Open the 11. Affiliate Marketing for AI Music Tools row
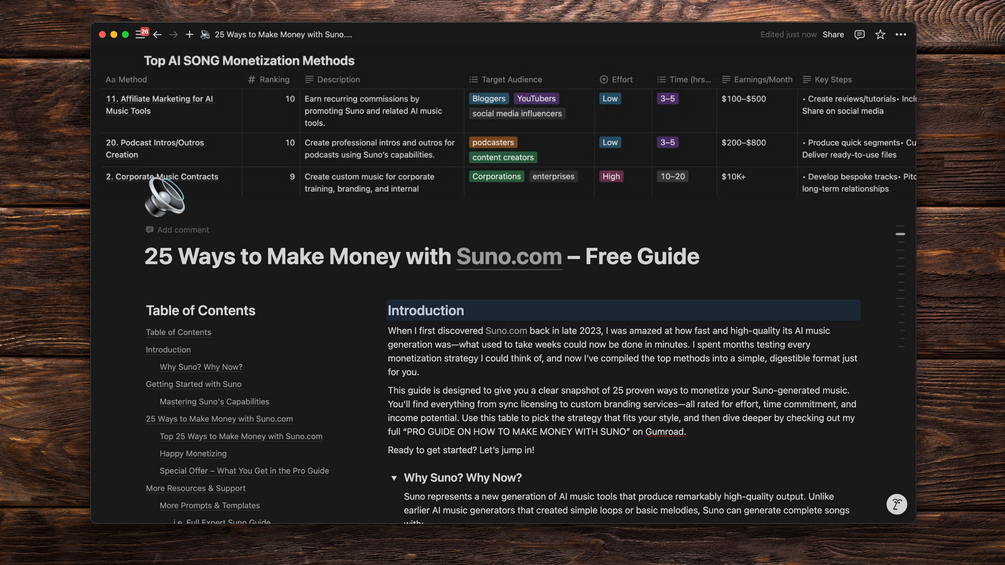Viewport: 1005px width, 565px height. pyautogui.click(x=159, y=104)
